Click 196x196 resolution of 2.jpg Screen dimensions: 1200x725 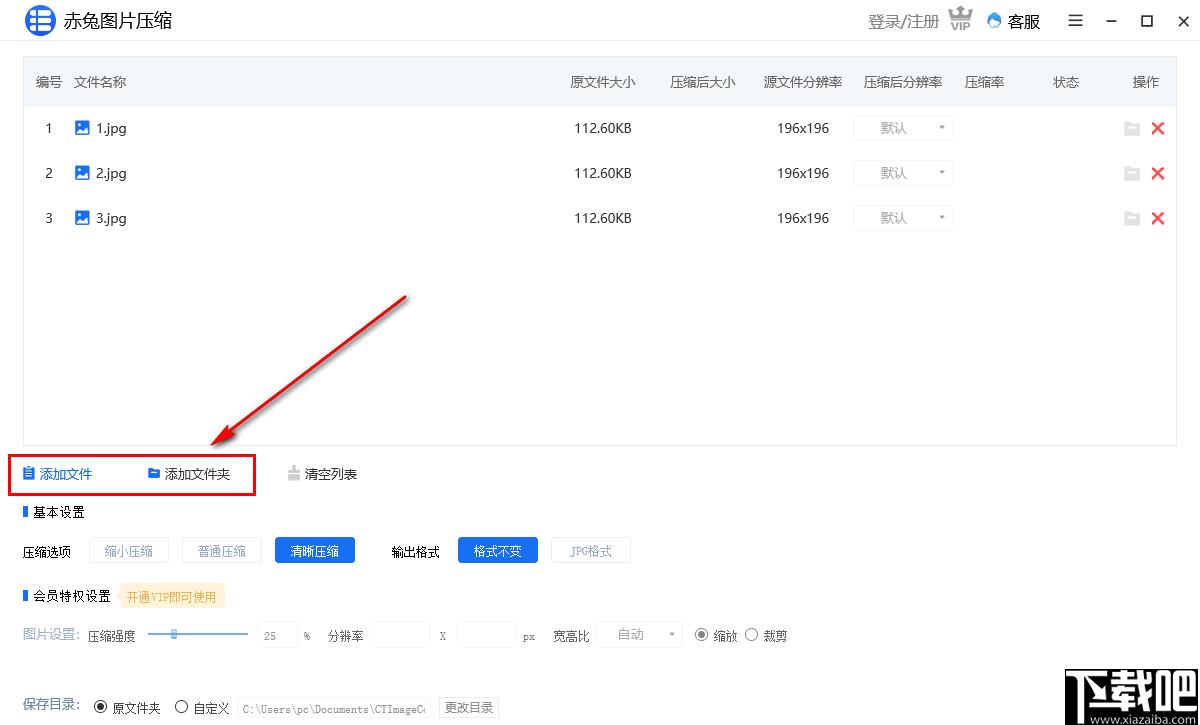[x=803, y=173]
